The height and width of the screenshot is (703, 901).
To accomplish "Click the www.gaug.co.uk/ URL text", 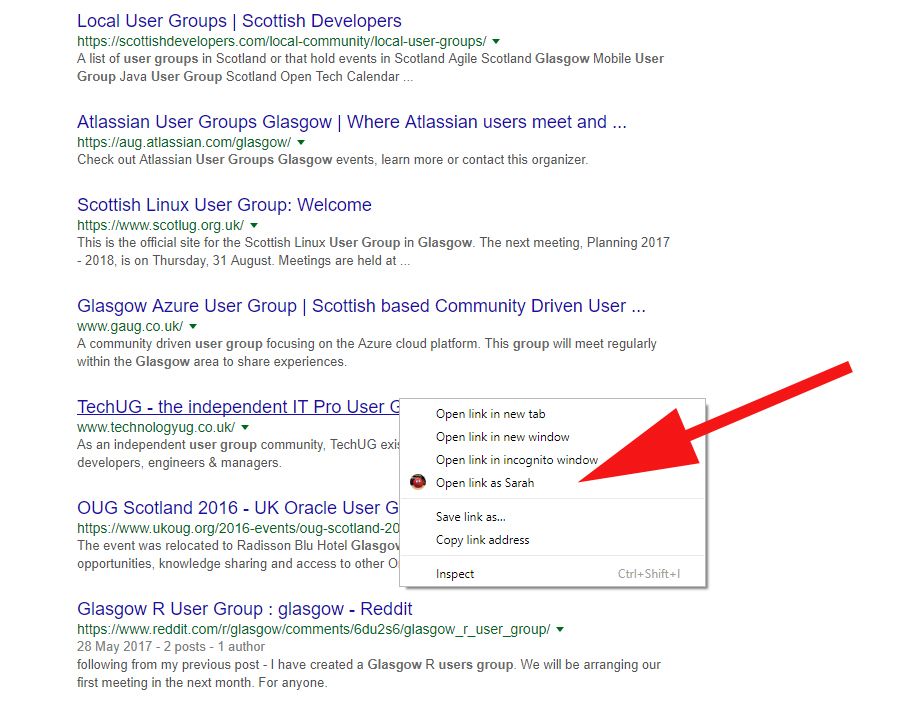I will point(130,326).
